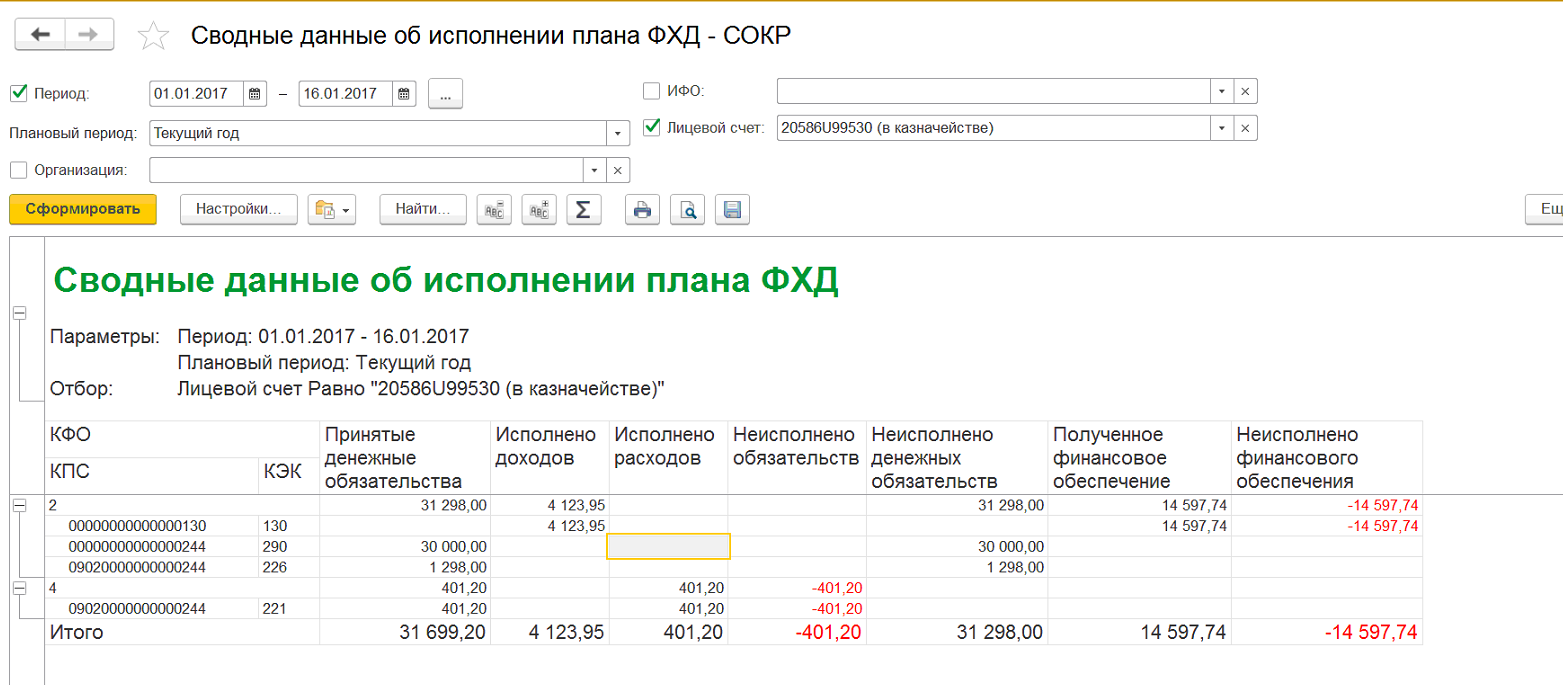
Task: Click the forward navigation arrow
Action: click(89, 35)
